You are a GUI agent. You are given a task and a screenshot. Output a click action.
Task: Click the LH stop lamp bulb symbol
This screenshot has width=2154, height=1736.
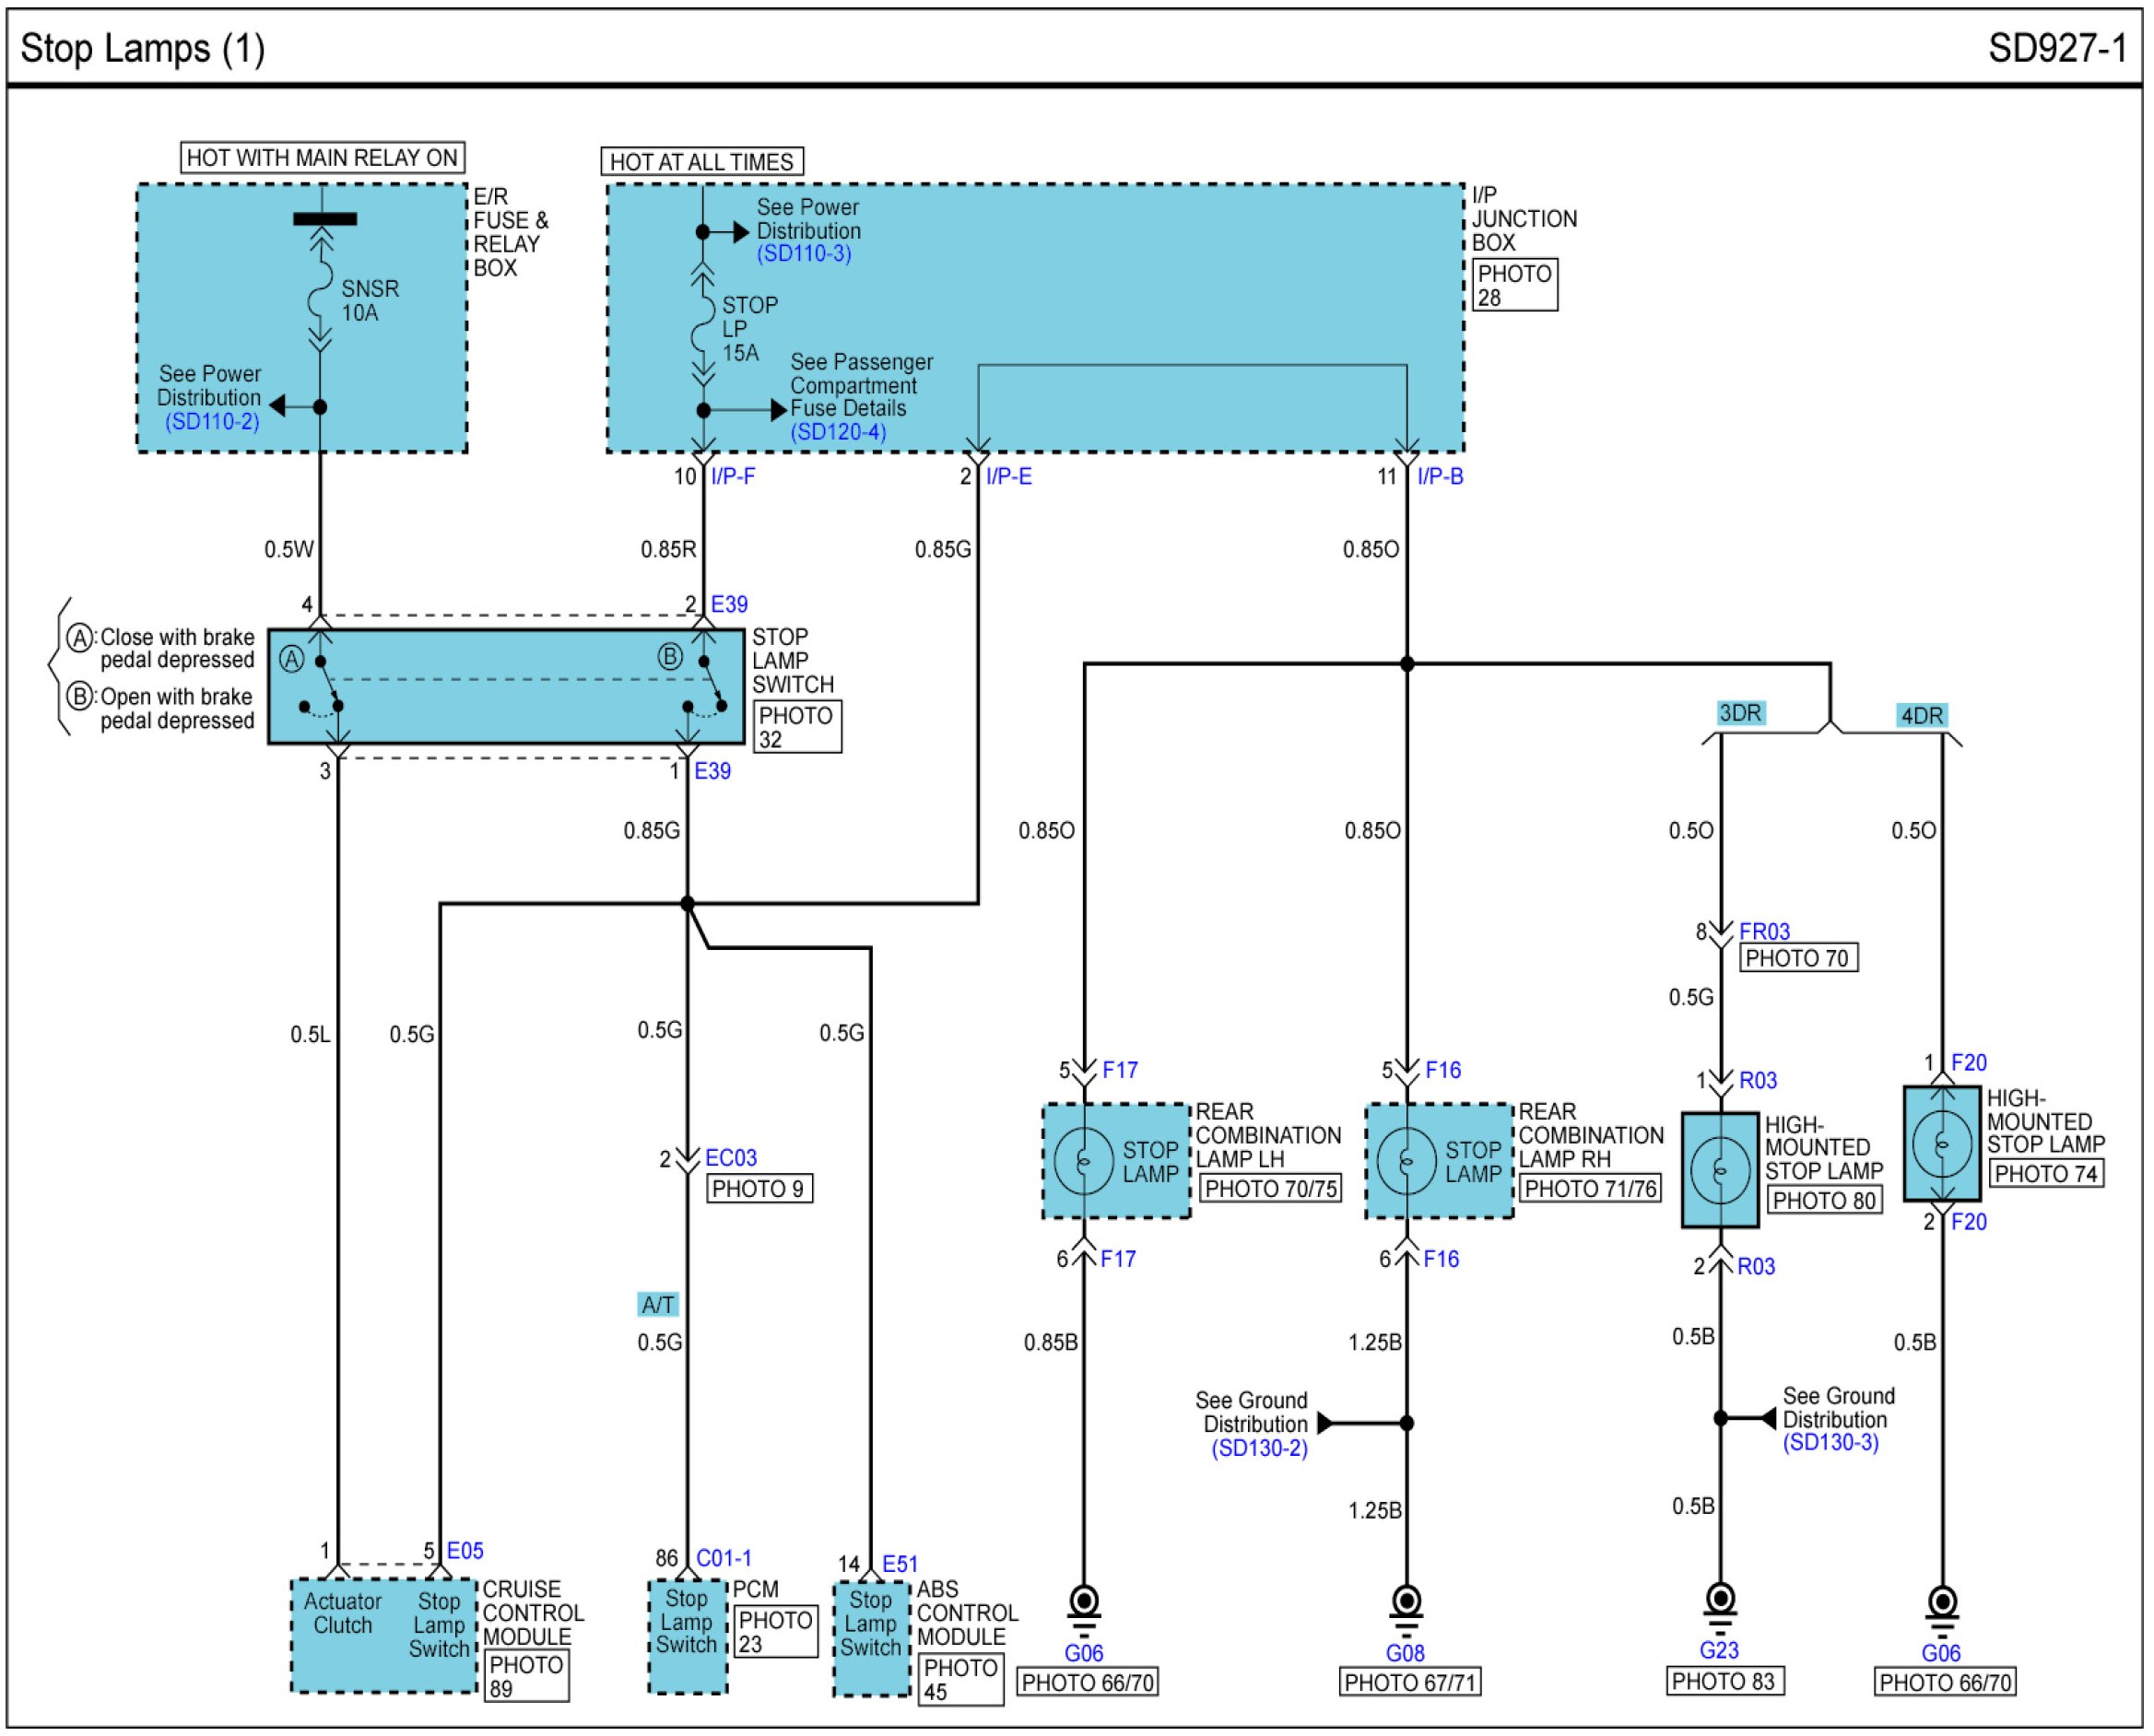1084,1161
